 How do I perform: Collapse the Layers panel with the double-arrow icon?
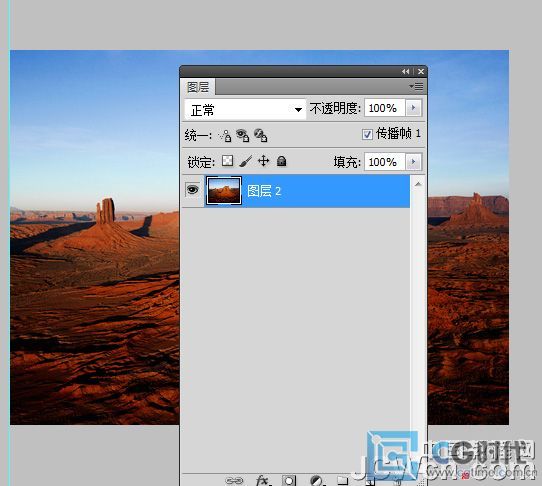click(x=406, y=71)
